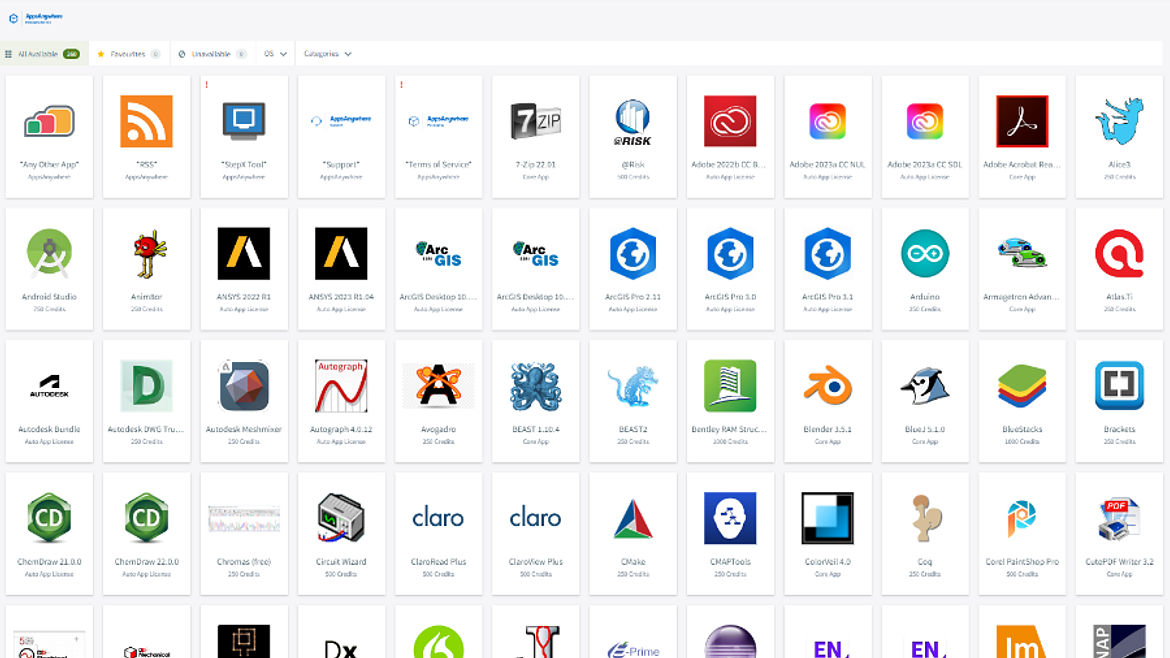Launch the CMake triangle icon
The height and width of the screenshot is (658, 1170).
coord(633,518)
